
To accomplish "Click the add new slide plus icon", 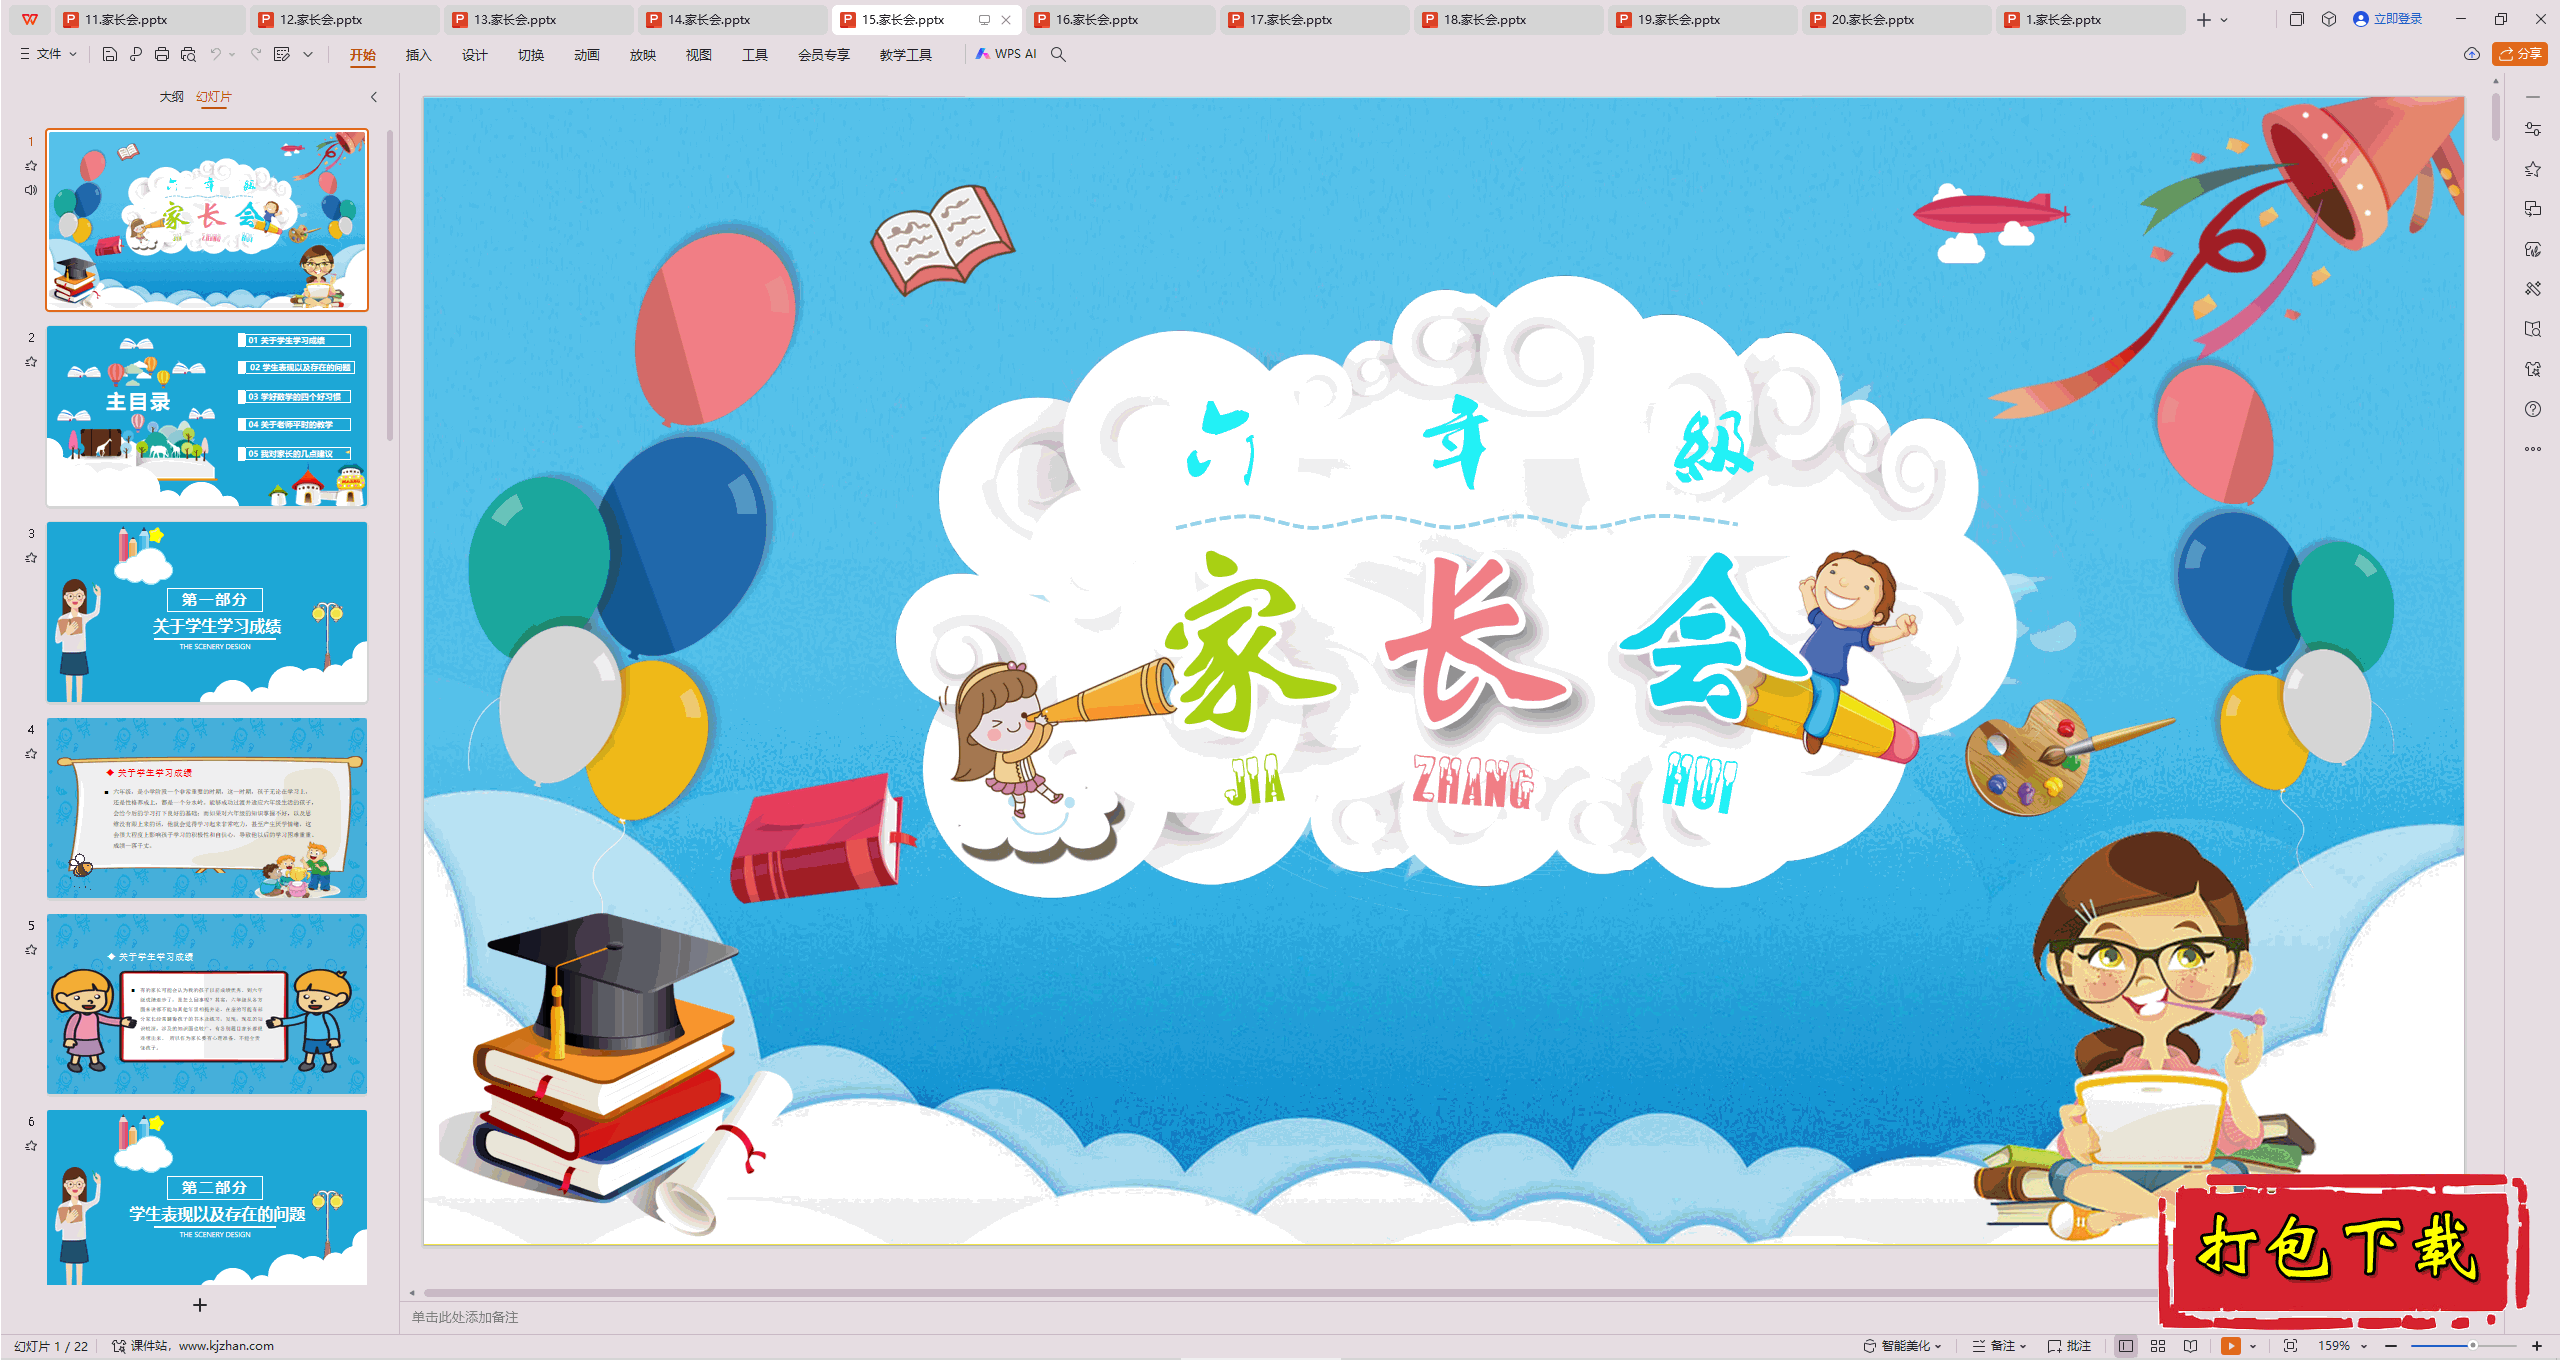I will coord(200,1305).
